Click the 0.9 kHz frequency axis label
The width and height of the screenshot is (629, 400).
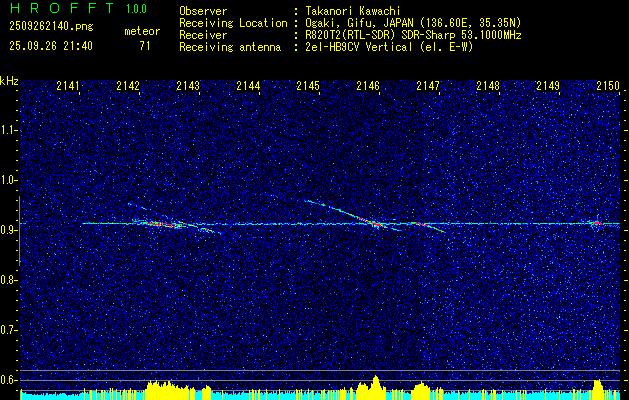8,230
